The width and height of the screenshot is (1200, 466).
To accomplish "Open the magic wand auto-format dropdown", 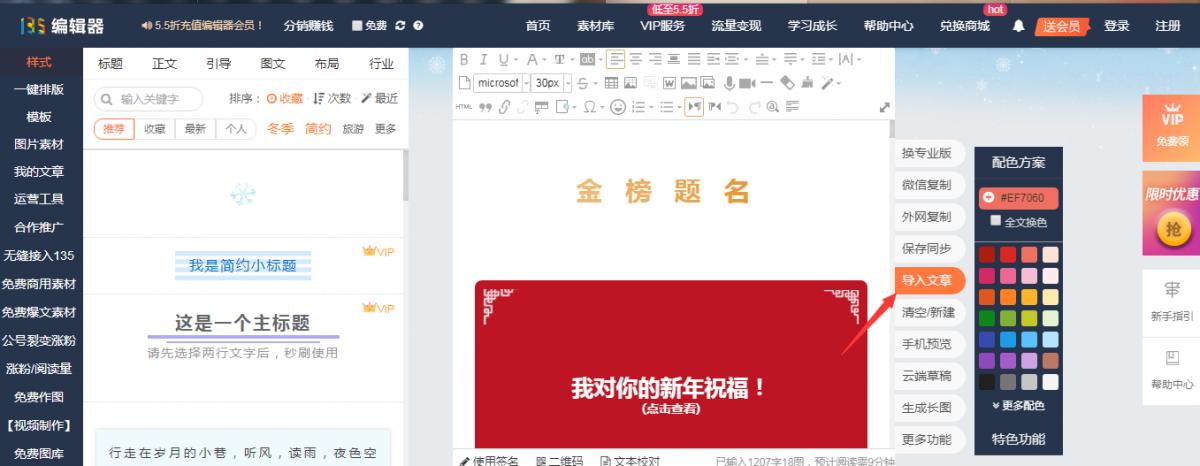I will click(x=839, y=83).
